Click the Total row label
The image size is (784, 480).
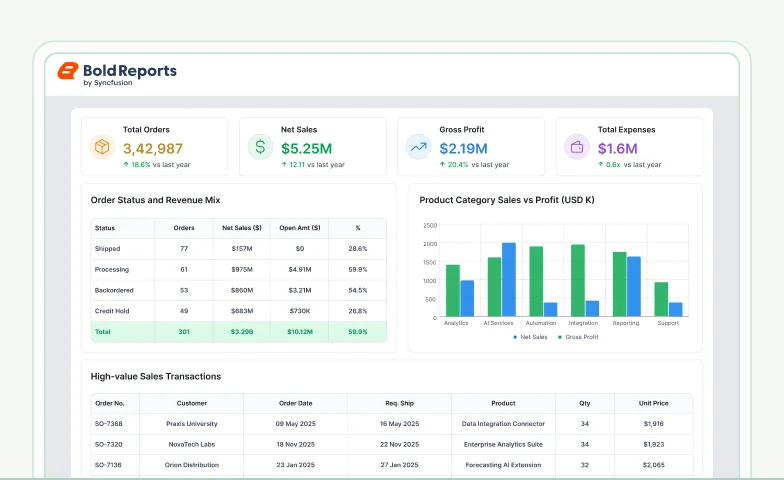(x=102, y=332)
